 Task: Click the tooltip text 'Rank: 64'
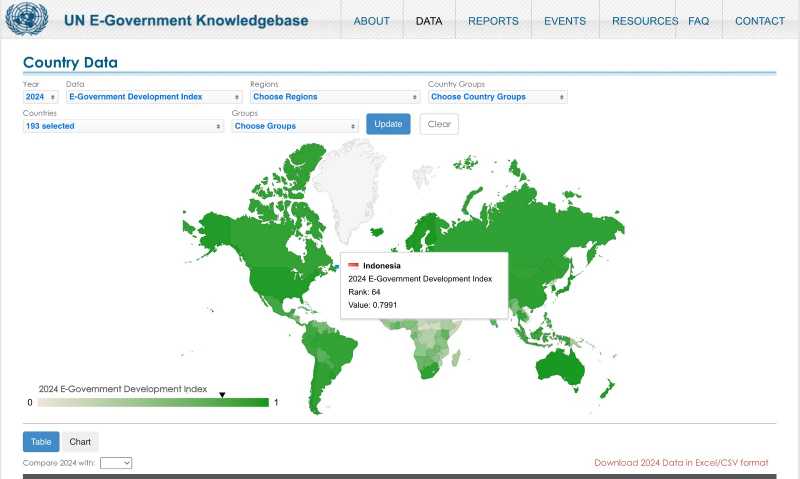click(364, 292)
